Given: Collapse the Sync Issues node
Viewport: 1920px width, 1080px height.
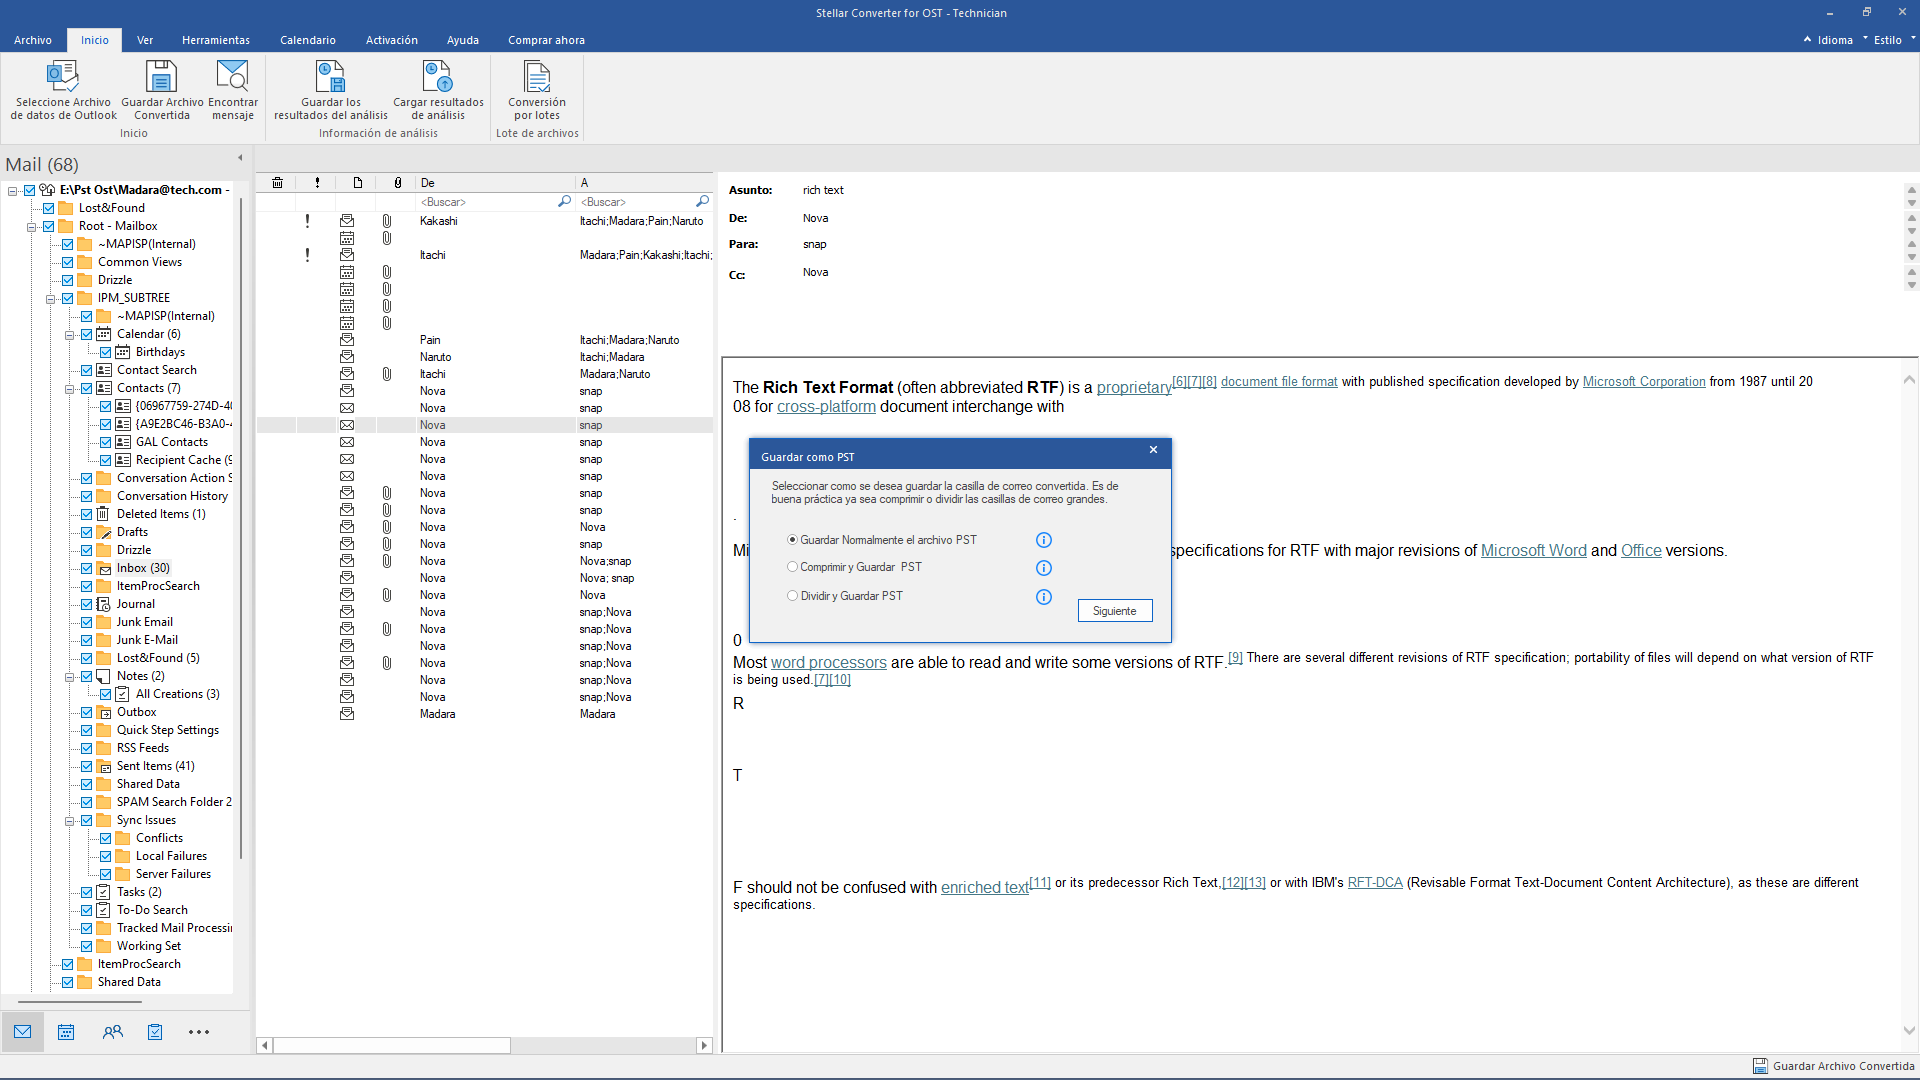Looking at the screenshot, I should pos(69,820).
